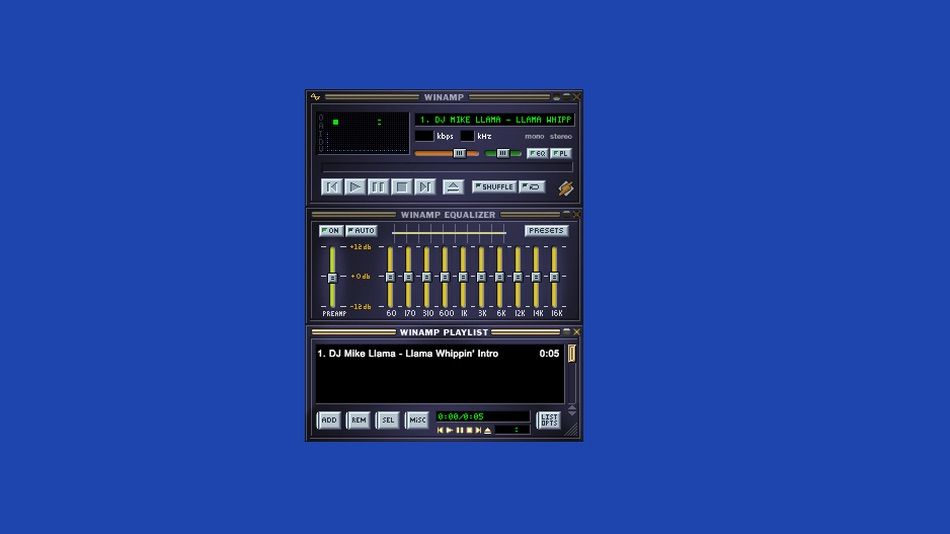Enable the equalizer AUTO mode
The height and width of the screenshot is (534, 950).
click(361, 231)
